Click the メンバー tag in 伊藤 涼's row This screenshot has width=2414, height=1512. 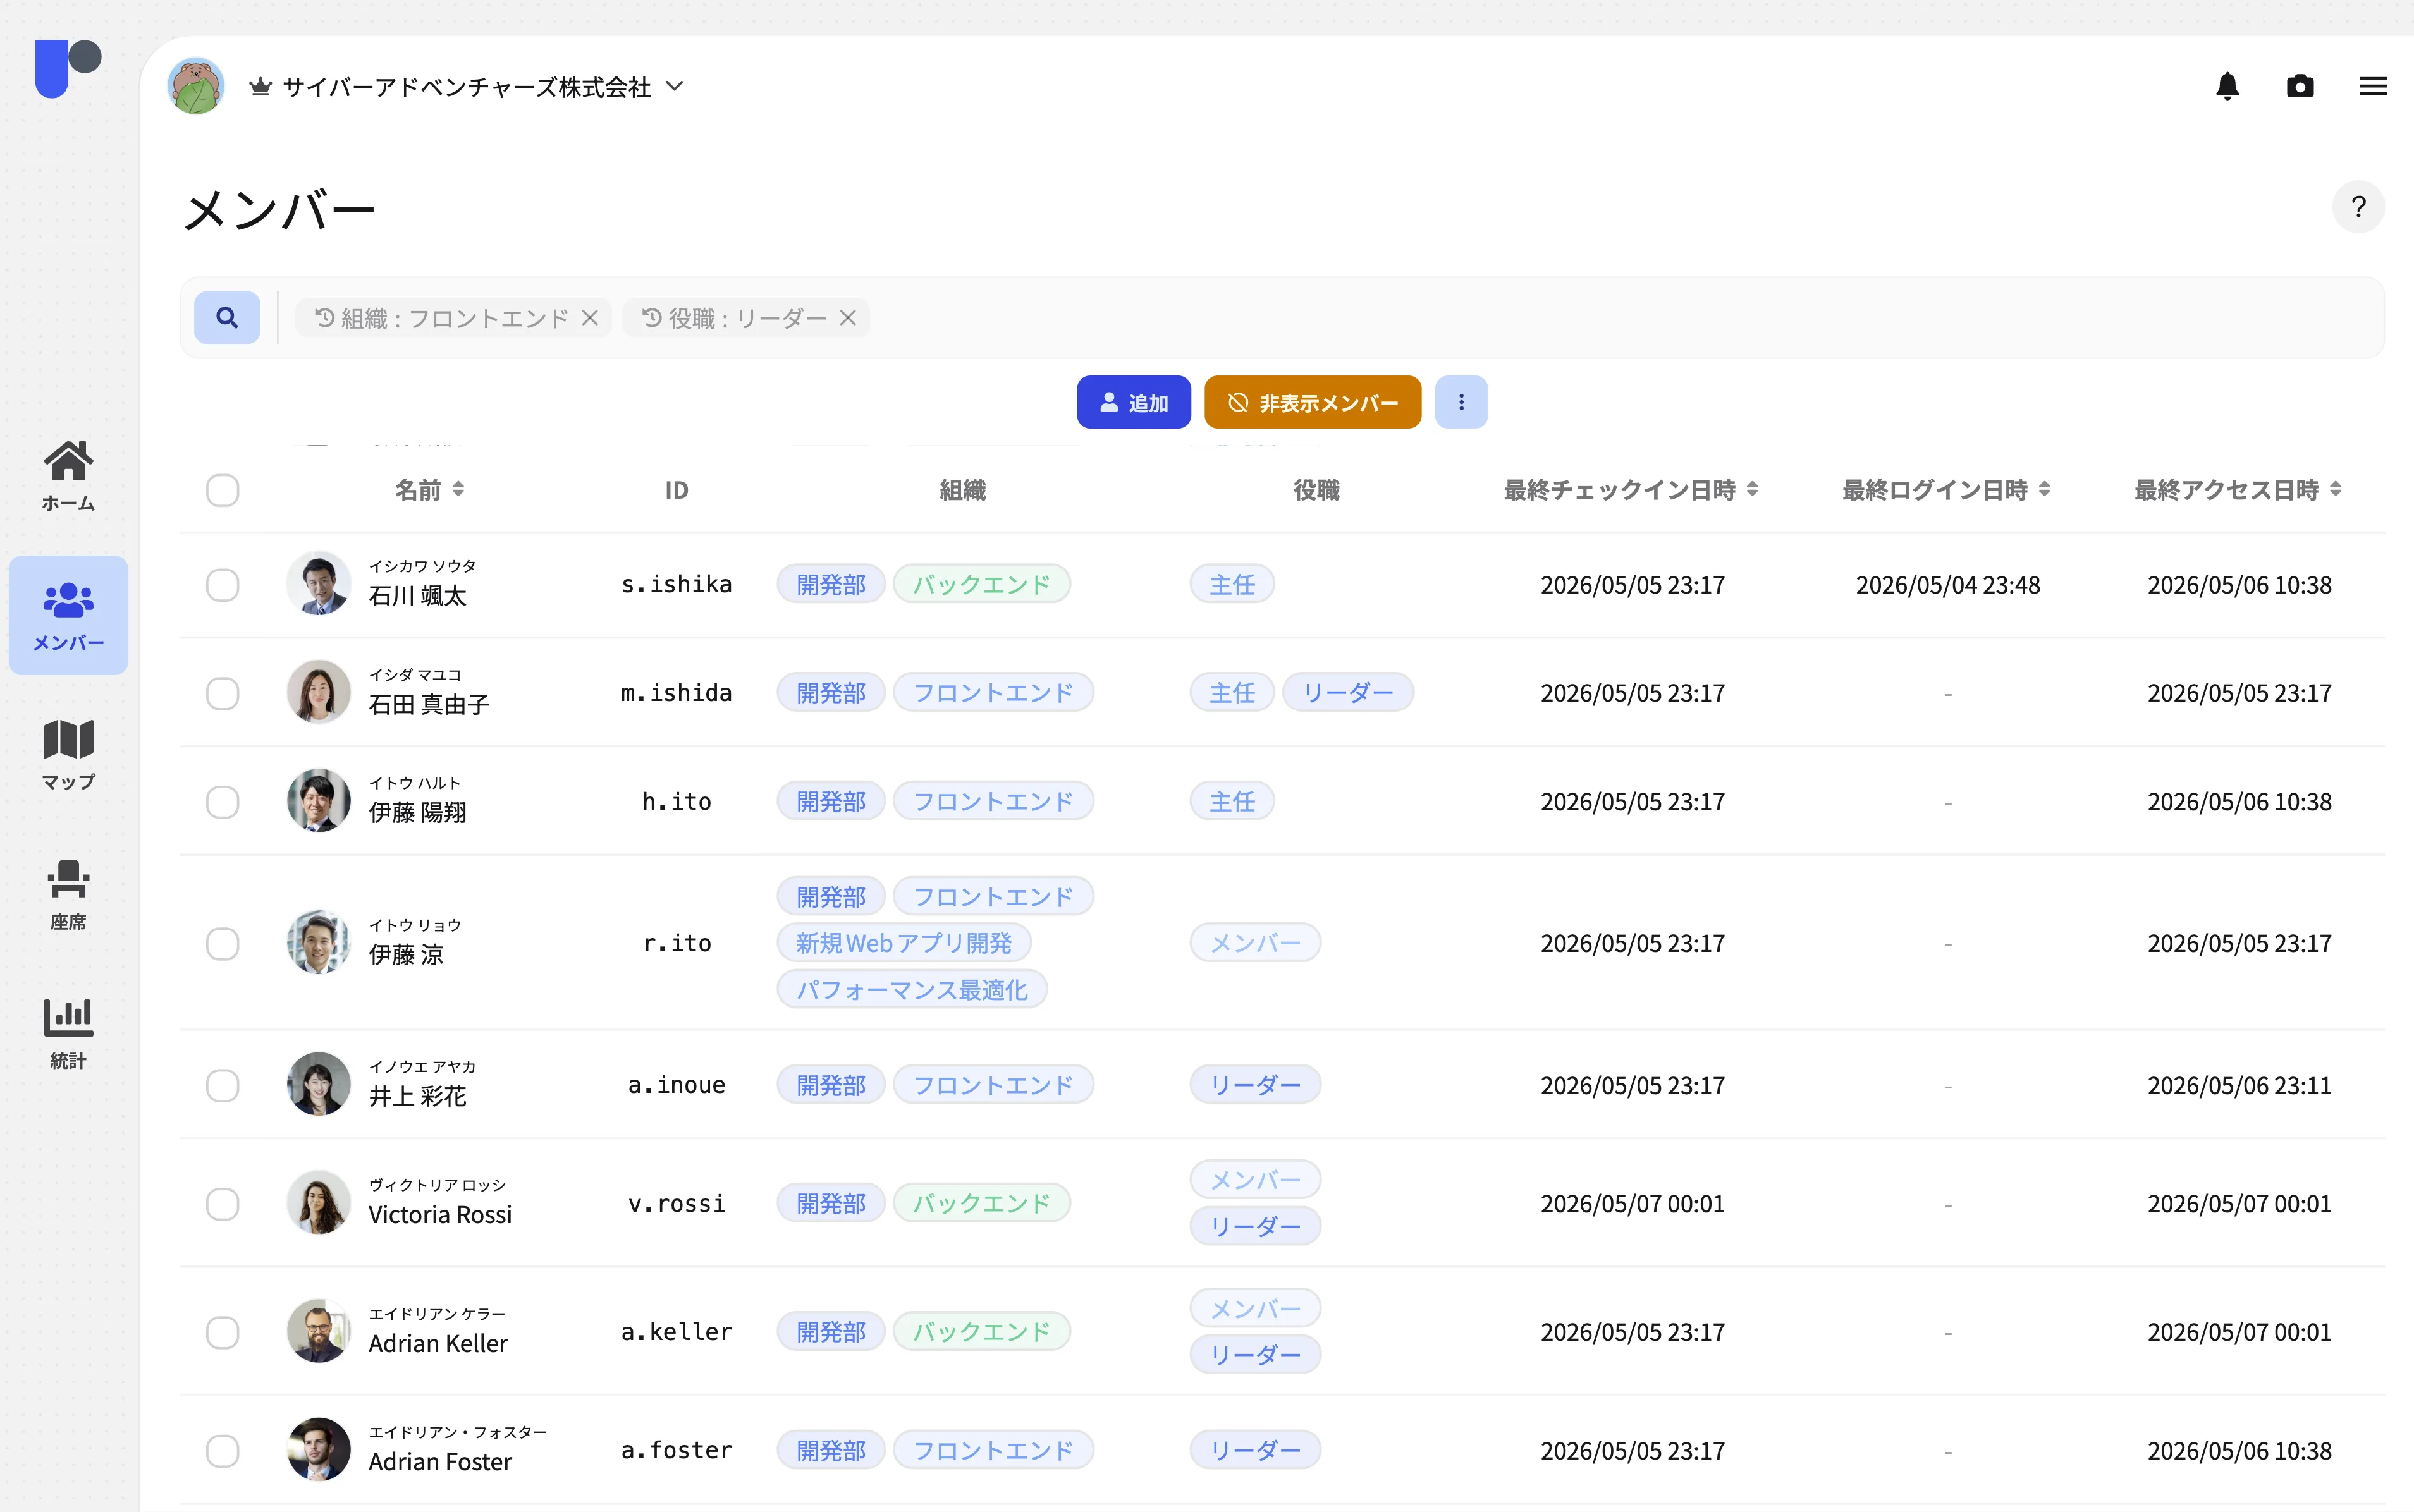click(1255, 943)
